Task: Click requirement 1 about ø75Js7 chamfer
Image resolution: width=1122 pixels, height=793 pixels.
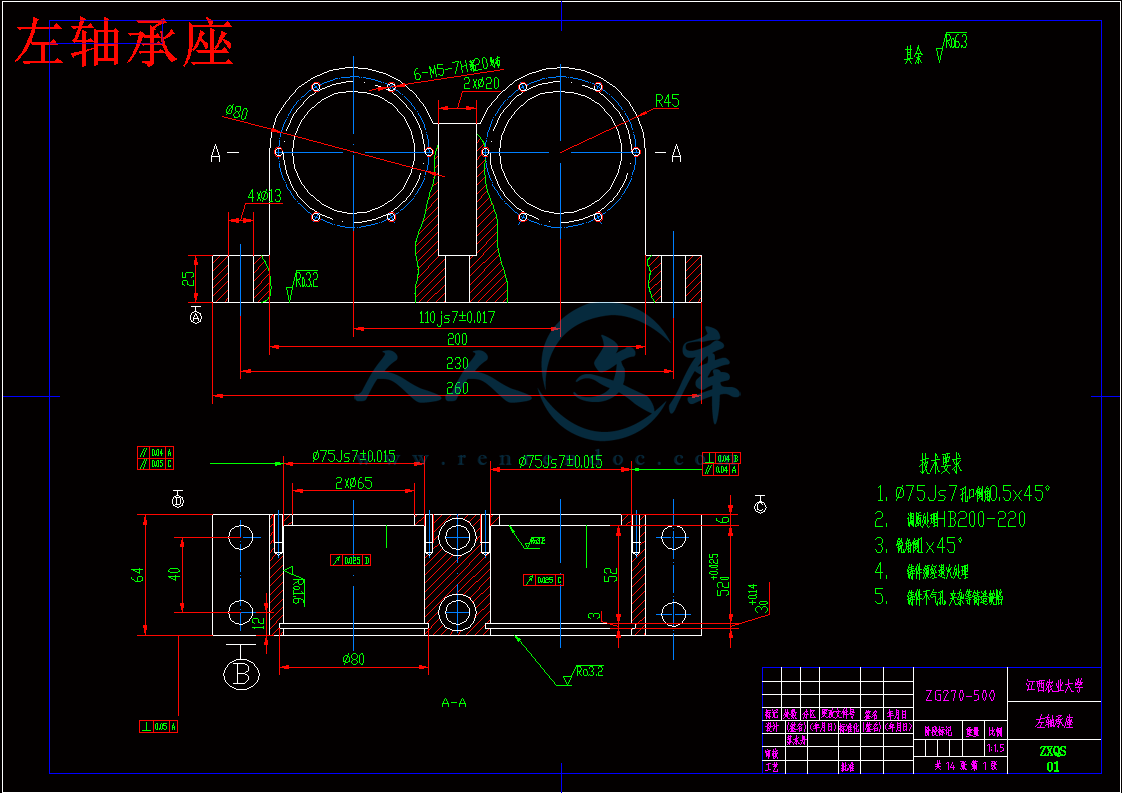Action: point(963,493)
